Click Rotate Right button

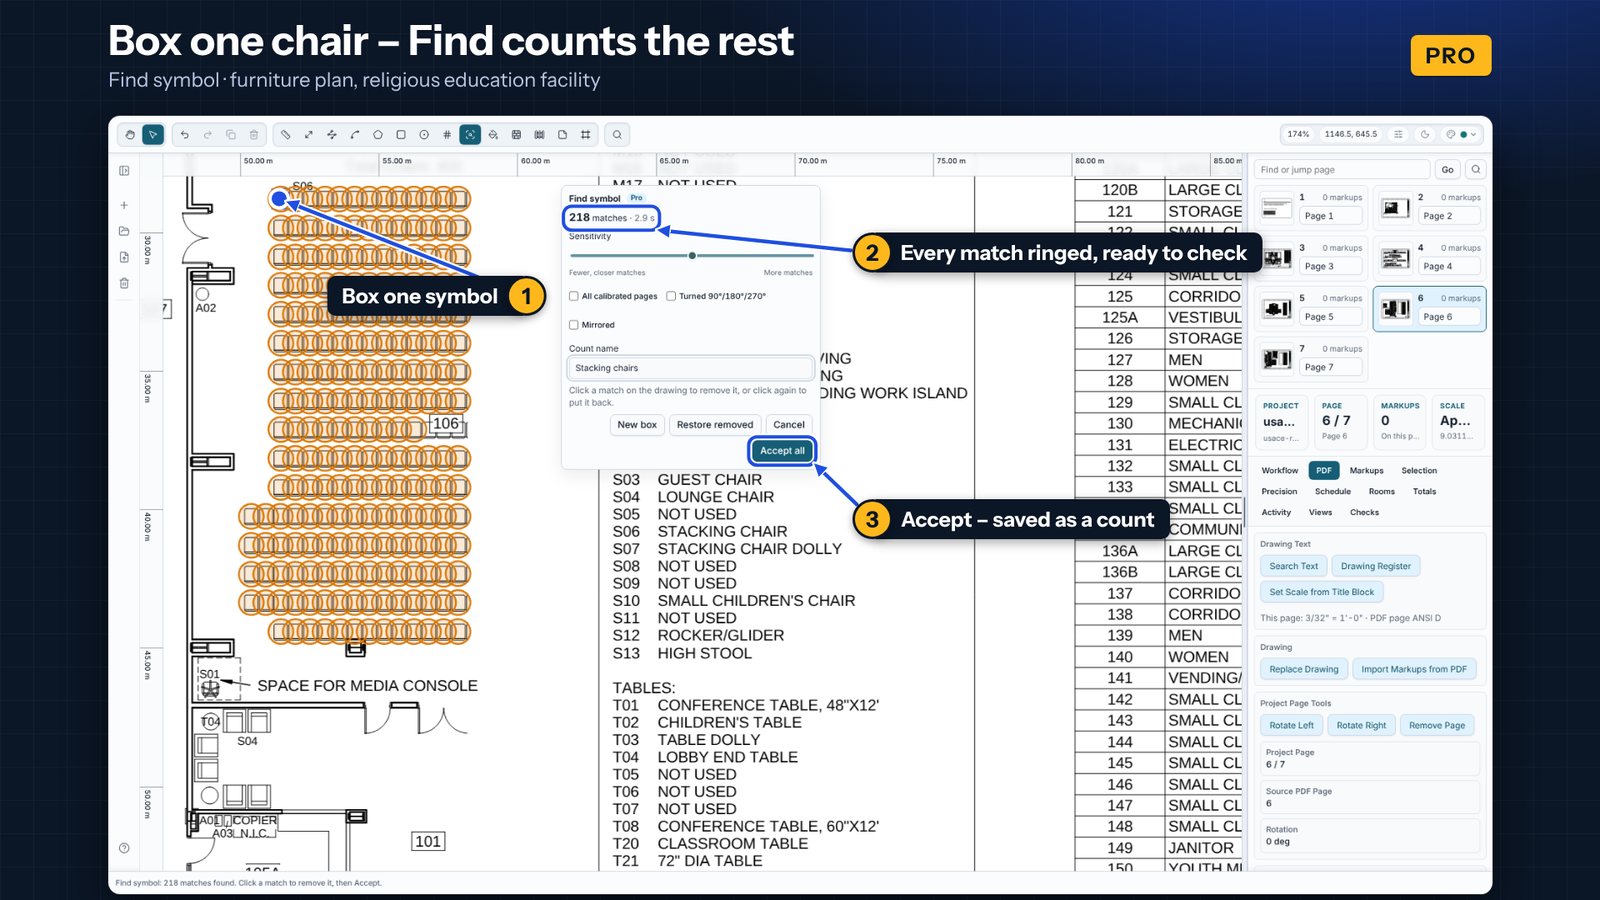[x=1361, y=725]
